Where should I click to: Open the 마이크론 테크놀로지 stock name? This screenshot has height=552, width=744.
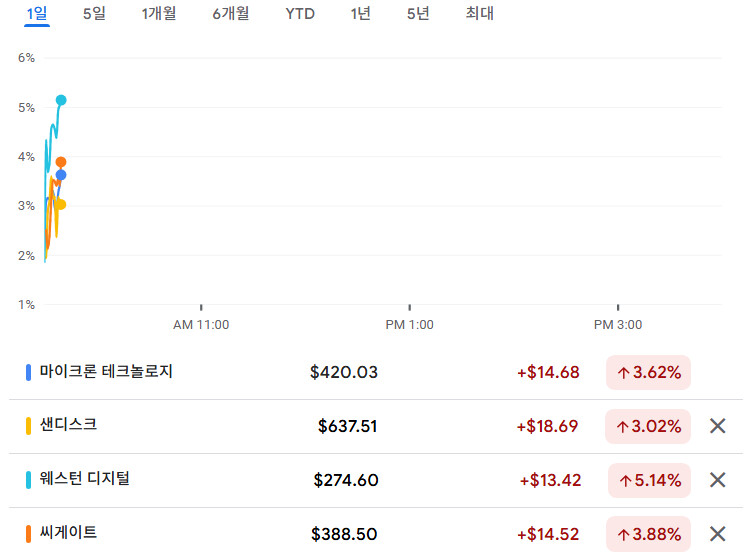[x=106, y=372]
